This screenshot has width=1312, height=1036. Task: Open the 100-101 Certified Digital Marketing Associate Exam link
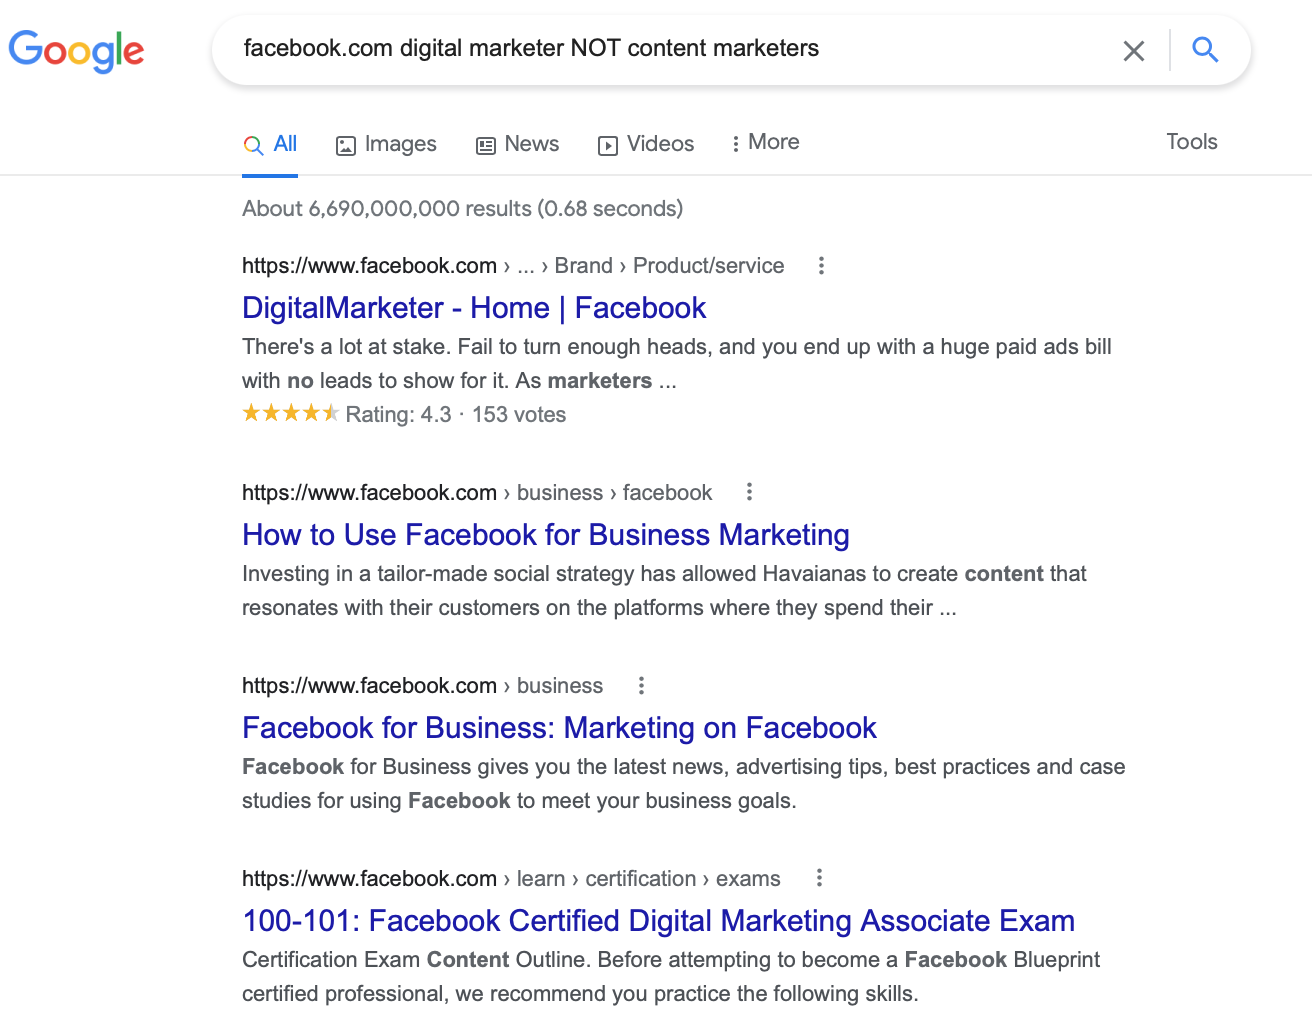(658, 921)
